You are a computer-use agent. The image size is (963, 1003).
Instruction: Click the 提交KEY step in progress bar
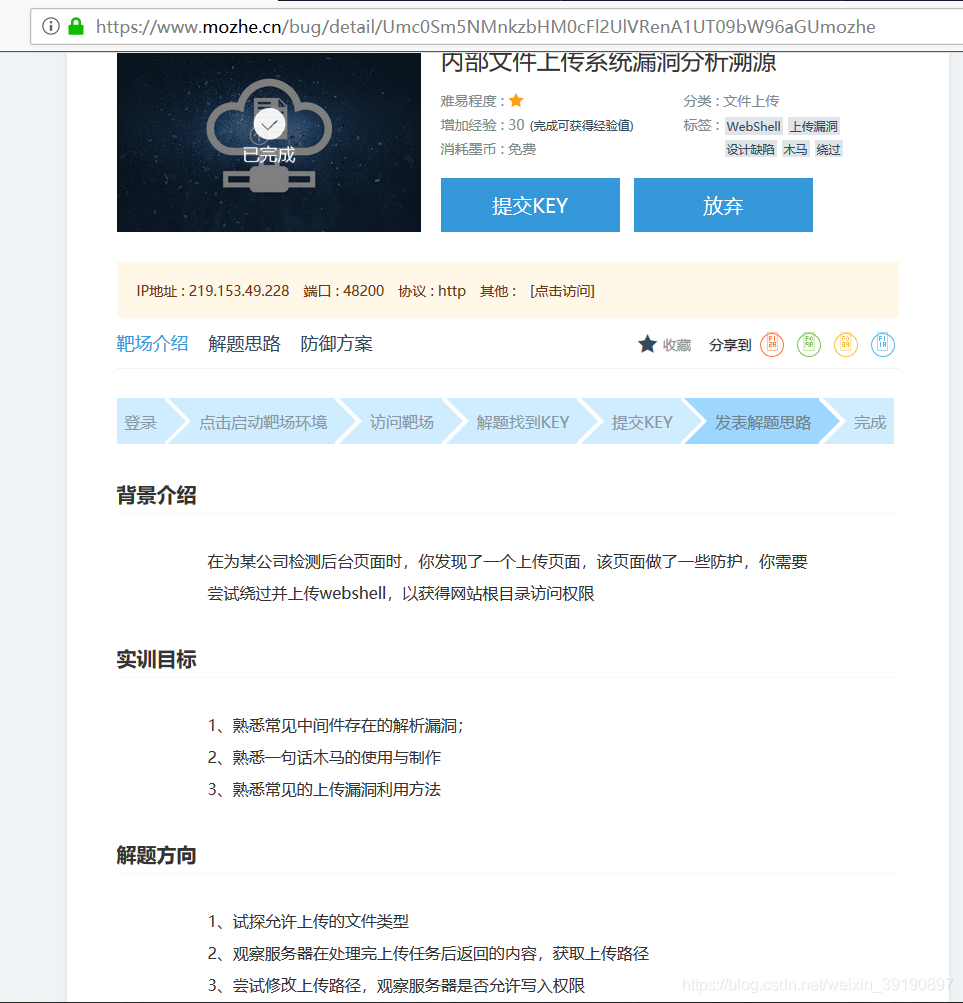coord(642,422)
